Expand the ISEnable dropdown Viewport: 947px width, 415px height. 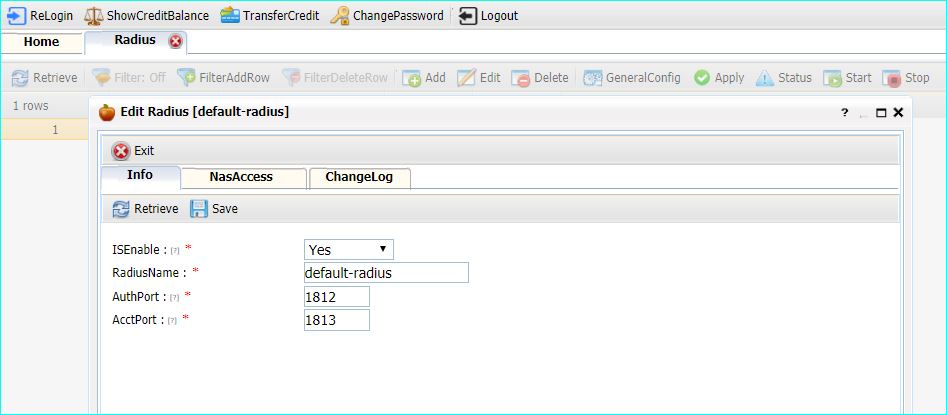(348, 249)
